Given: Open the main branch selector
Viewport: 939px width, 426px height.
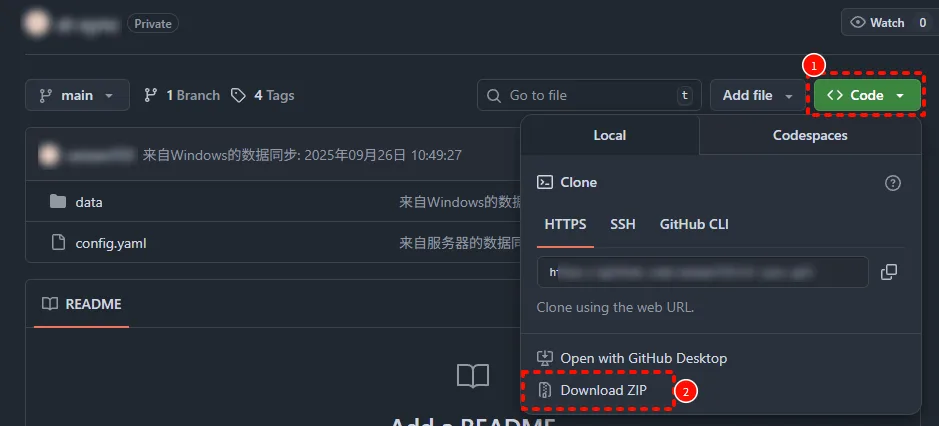Looking at the screenshot, I should pos(77,95).
